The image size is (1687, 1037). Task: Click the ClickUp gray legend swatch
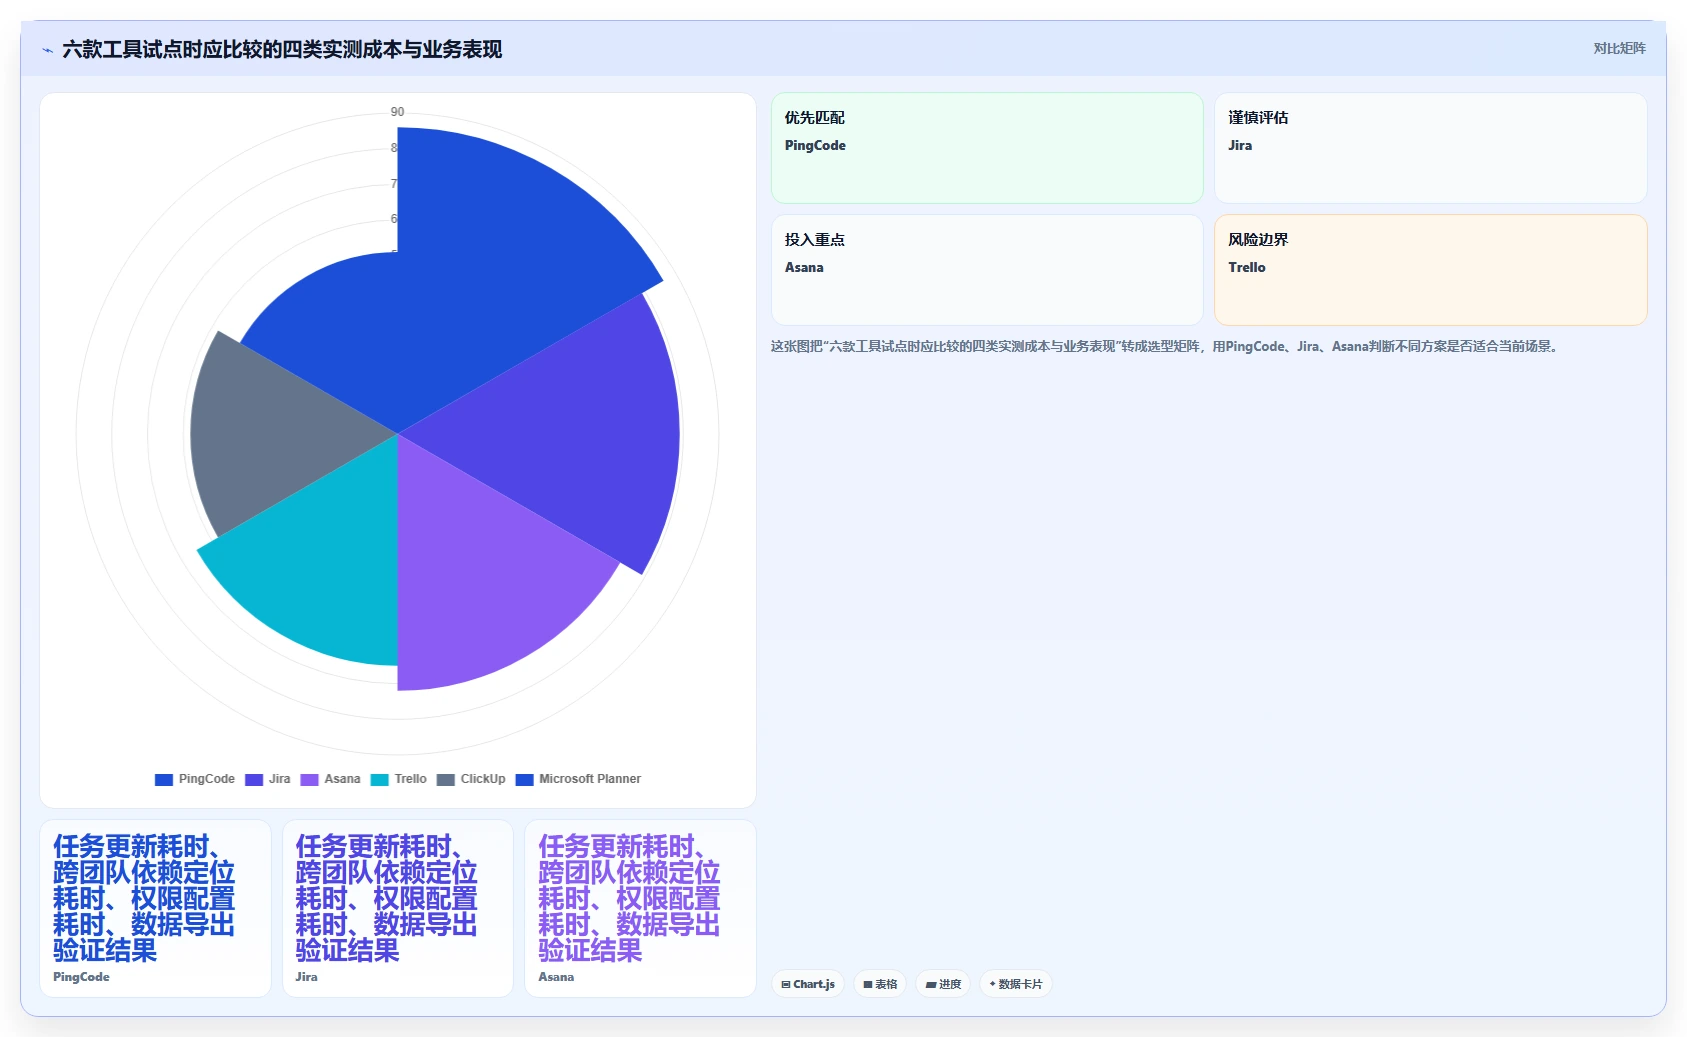tap(446, 780)
